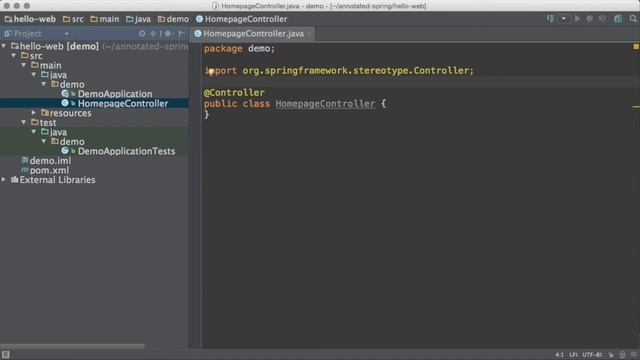This screenshot has height=360, width=640.
Task: Collapse the demo package under main
Action: pos(44,84)
